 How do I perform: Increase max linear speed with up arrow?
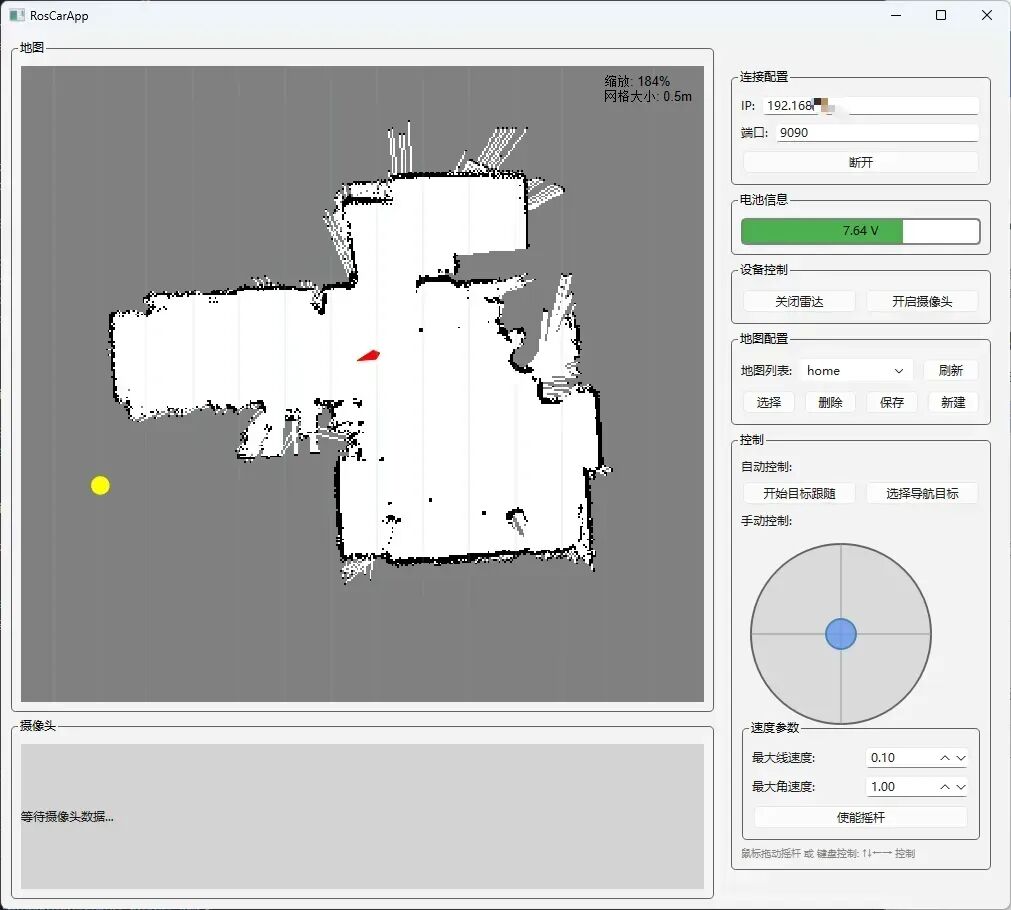945,758
